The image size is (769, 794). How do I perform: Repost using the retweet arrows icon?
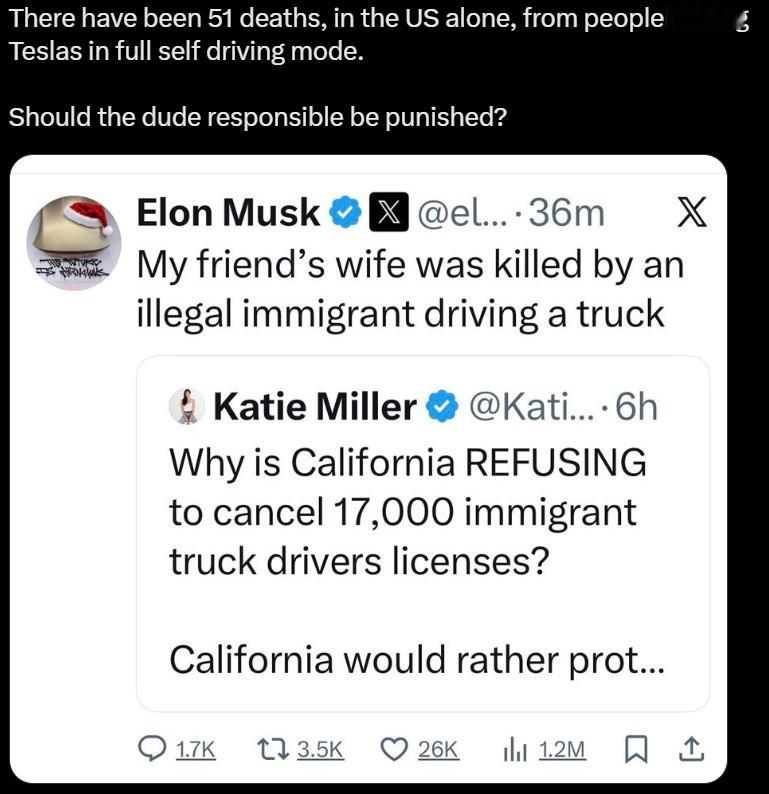click(271, 749)
